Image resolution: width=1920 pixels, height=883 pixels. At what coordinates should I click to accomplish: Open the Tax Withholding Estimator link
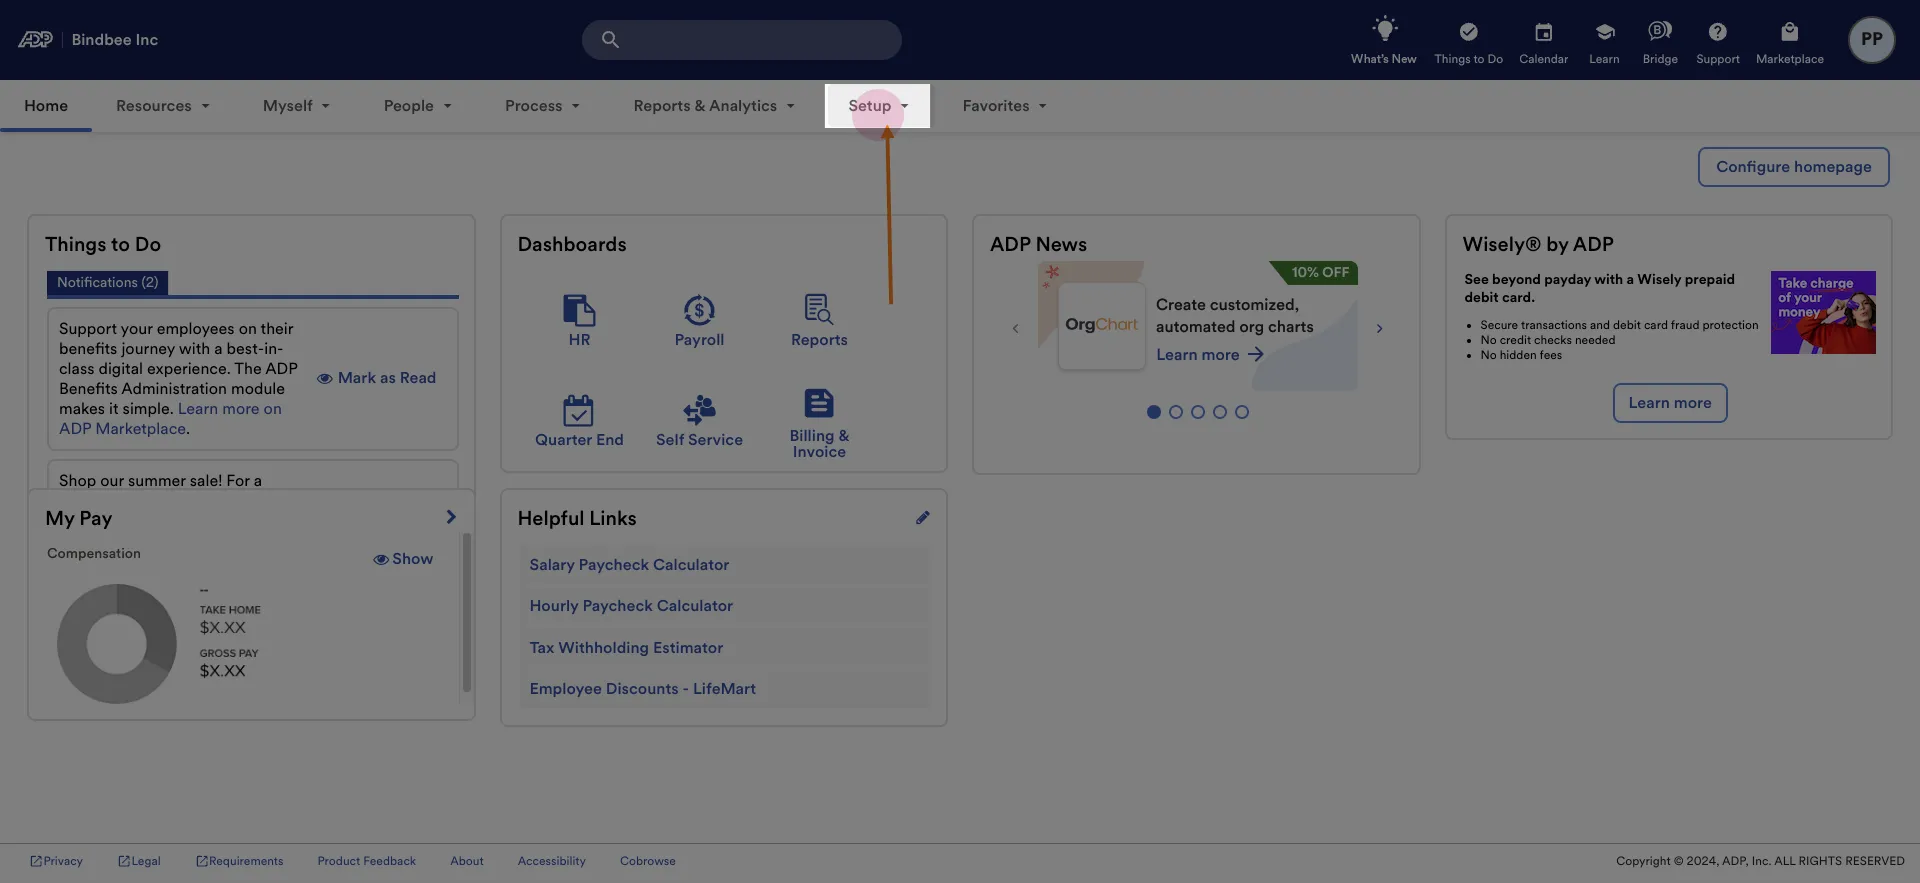(626, 648)
